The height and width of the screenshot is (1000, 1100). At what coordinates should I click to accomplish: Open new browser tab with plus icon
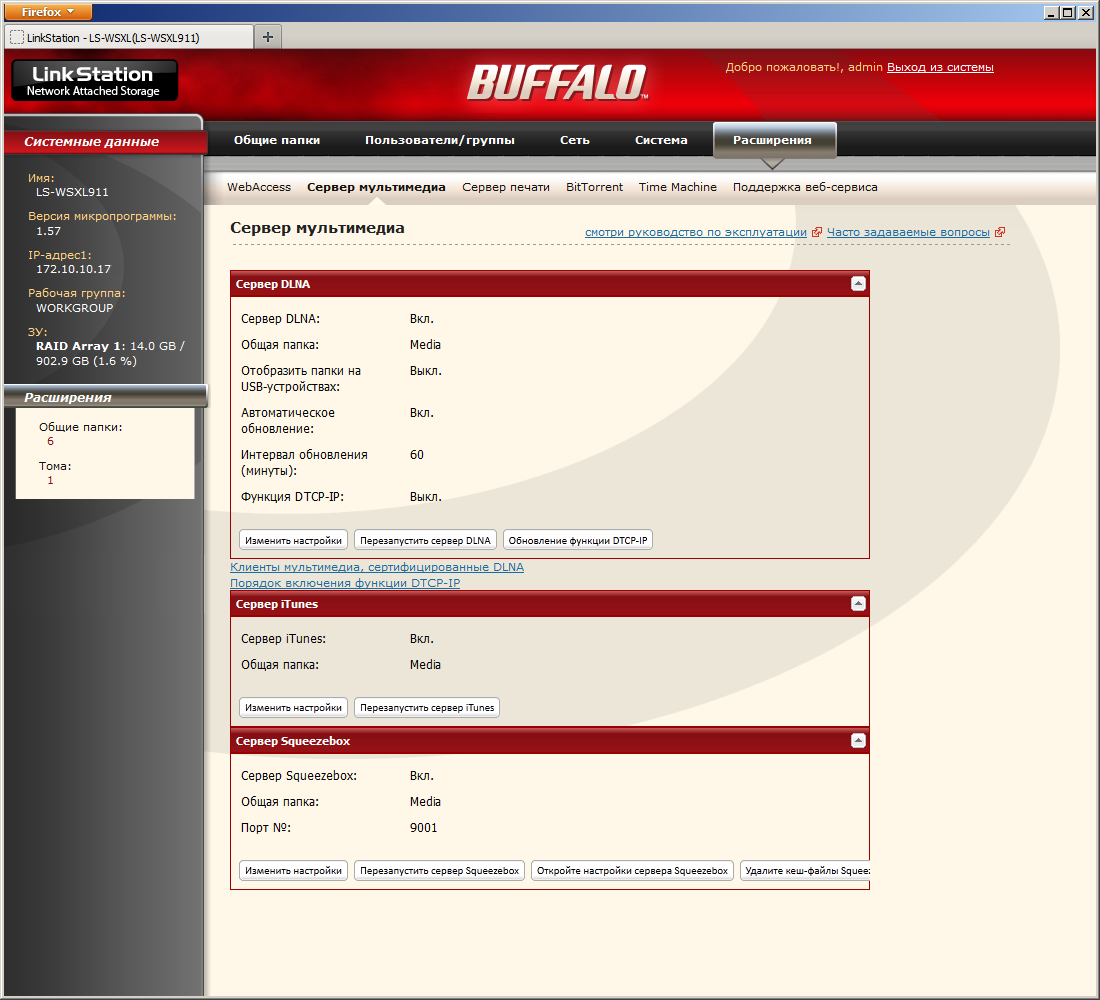coord(268,36)
